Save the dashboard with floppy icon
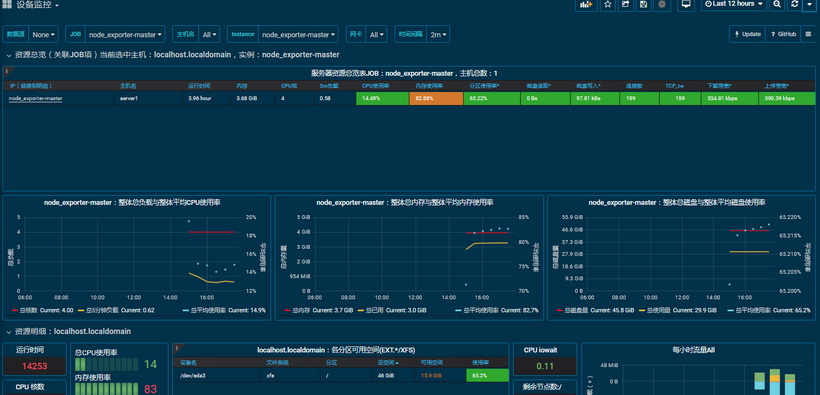The width and height of the screenshot is (820, 395). pos(644,4)
